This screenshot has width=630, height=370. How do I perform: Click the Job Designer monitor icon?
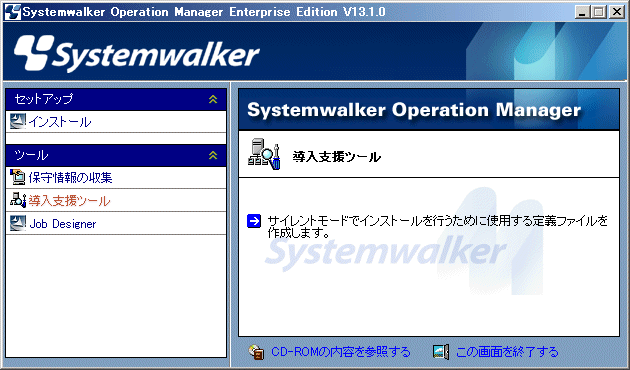(x=18, y=223)
